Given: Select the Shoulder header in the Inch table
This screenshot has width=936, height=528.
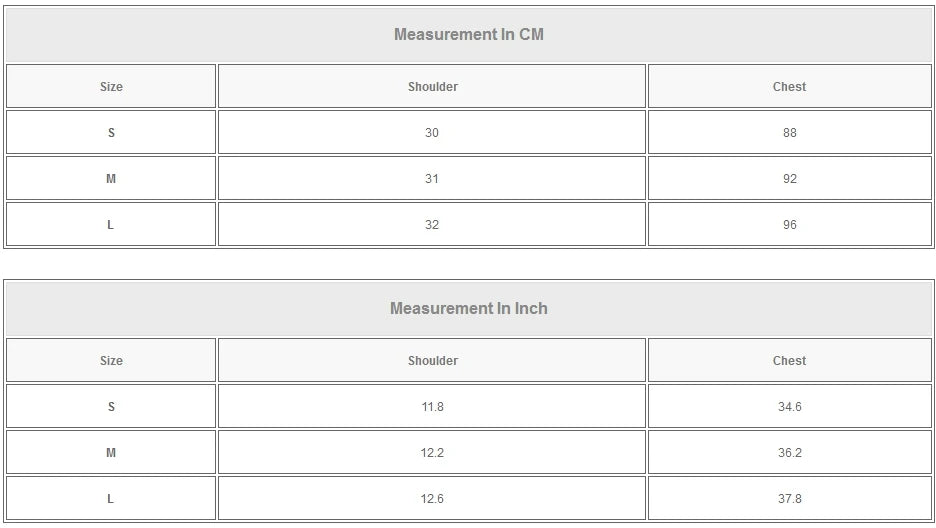Looking at the screenshot, I should click(x=432, y=361).
